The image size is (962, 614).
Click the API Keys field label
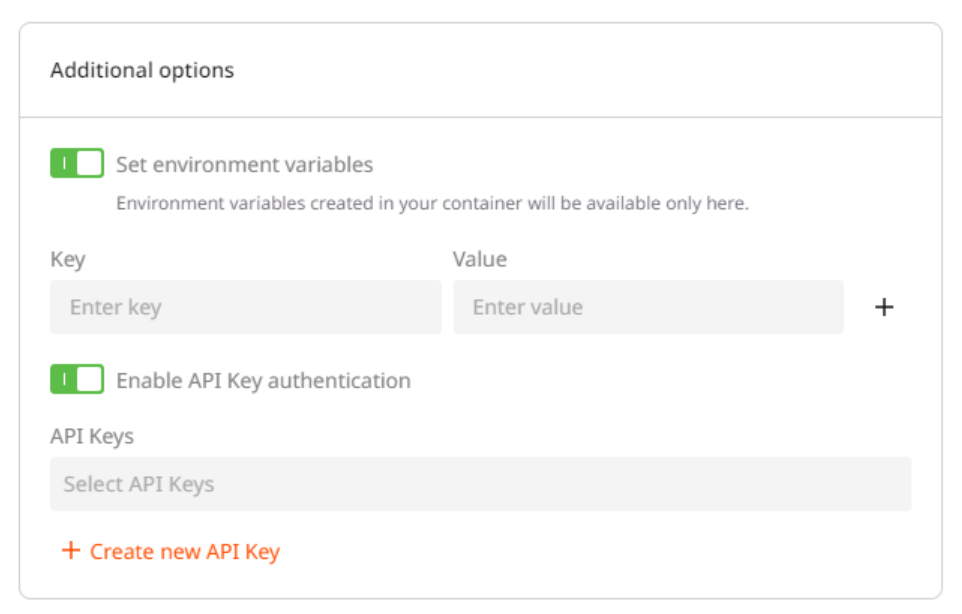pyautogui.click(x=91, y=436)
